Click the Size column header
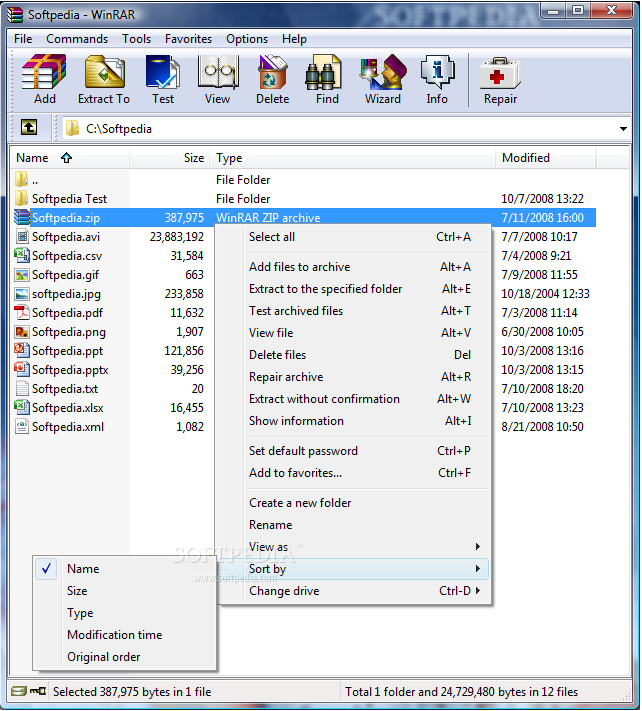 (170, 158)
